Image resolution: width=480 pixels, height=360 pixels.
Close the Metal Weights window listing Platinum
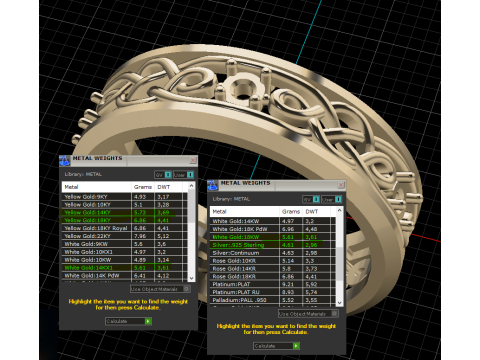(x=341, y=185)
